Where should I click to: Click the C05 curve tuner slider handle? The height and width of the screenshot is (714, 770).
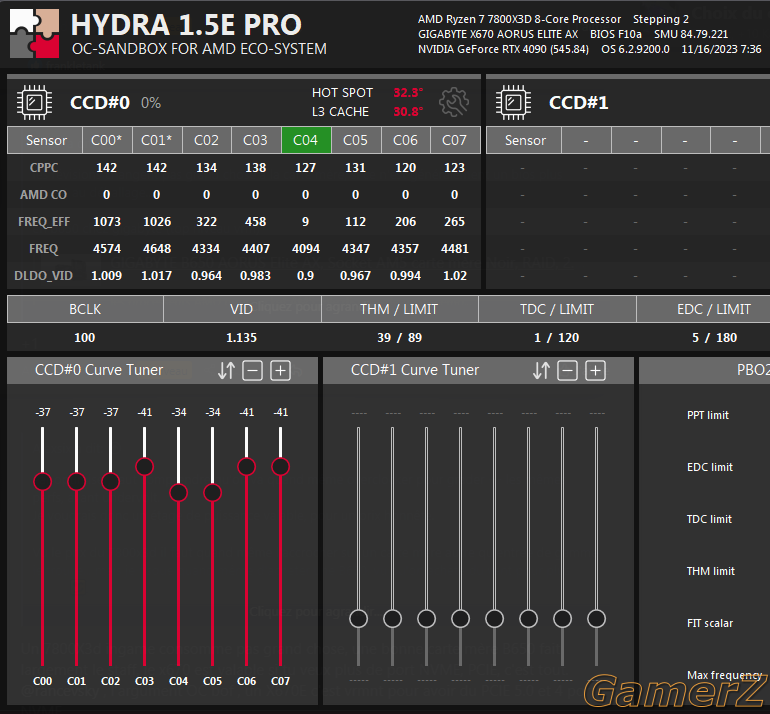[212, 493]
